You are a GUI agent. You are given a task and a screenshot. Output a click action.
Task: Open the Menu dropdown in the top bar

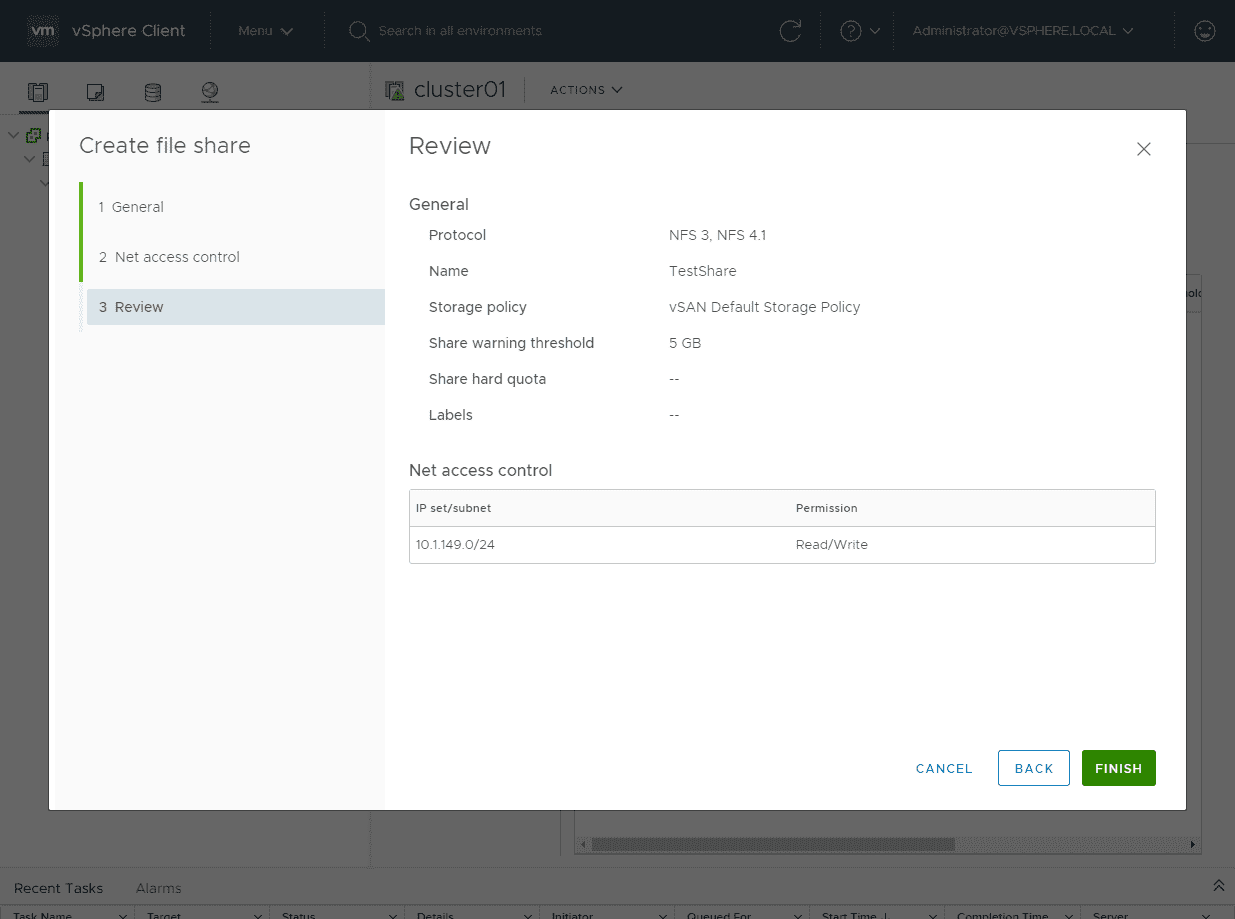[x=264, y=30]
